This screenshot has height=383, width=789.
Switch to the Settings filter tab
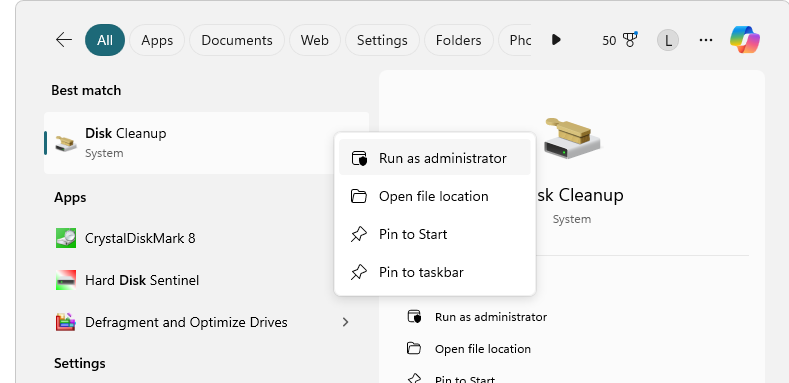click(382, 40)
